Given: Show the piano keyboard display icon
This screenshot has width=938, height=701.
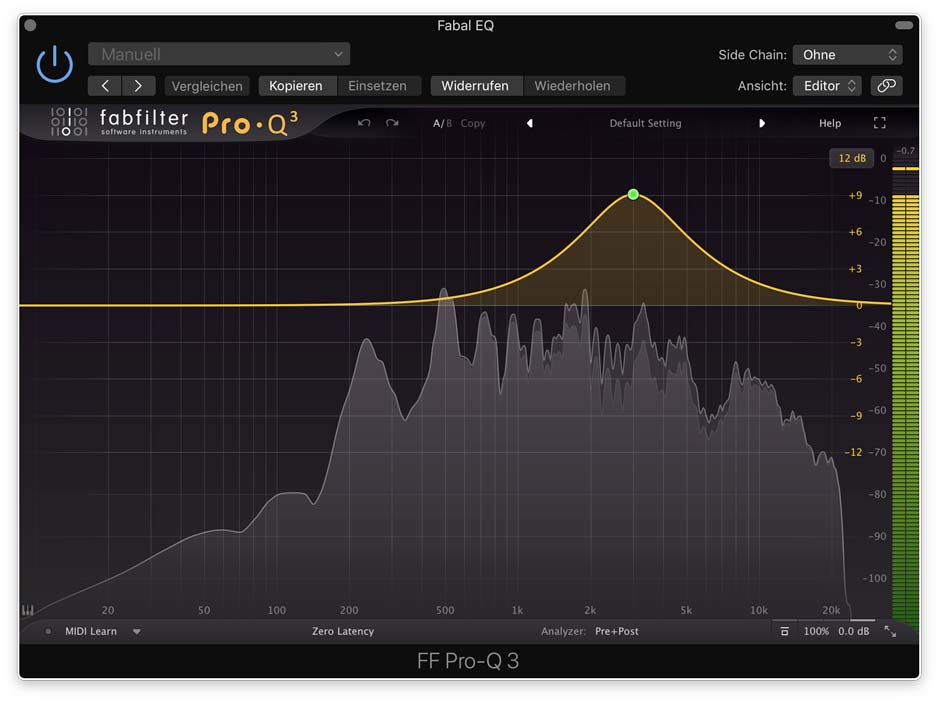Looking at the screenshot, I should [28, 610].
